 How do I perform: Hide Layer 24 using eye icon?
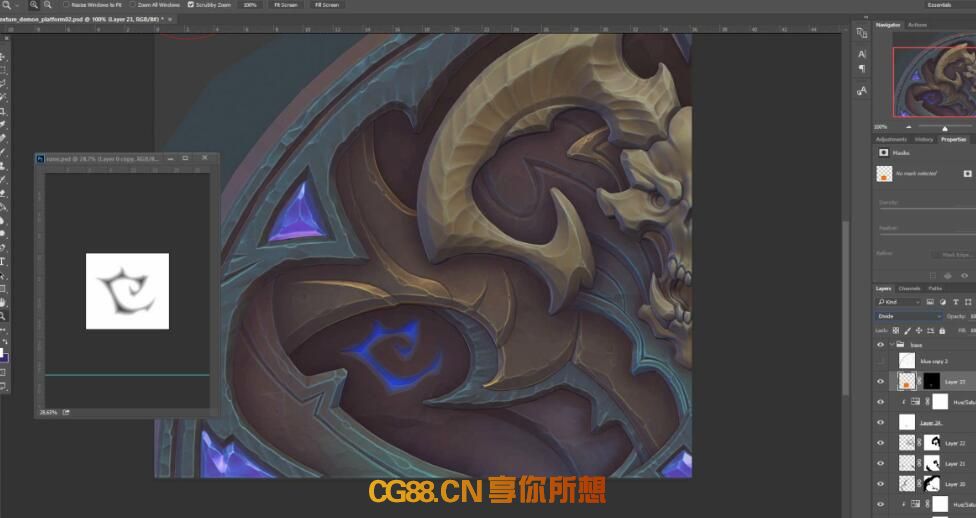tap(880, 422)
